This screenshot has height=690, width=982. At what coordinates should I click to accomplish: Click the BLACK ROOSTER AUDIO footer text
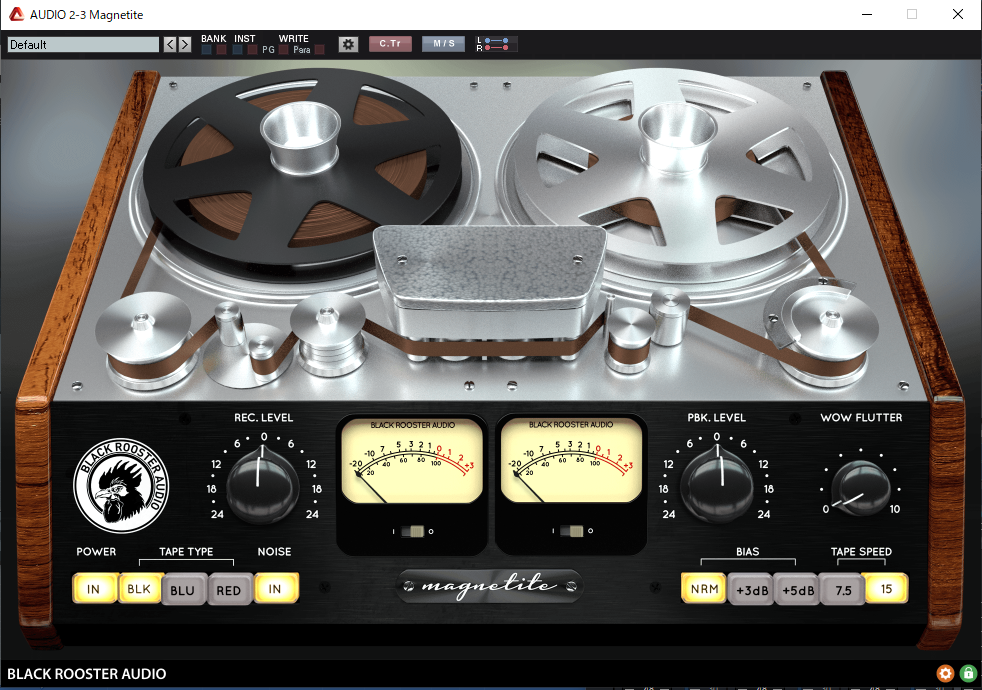pos(86,674)
